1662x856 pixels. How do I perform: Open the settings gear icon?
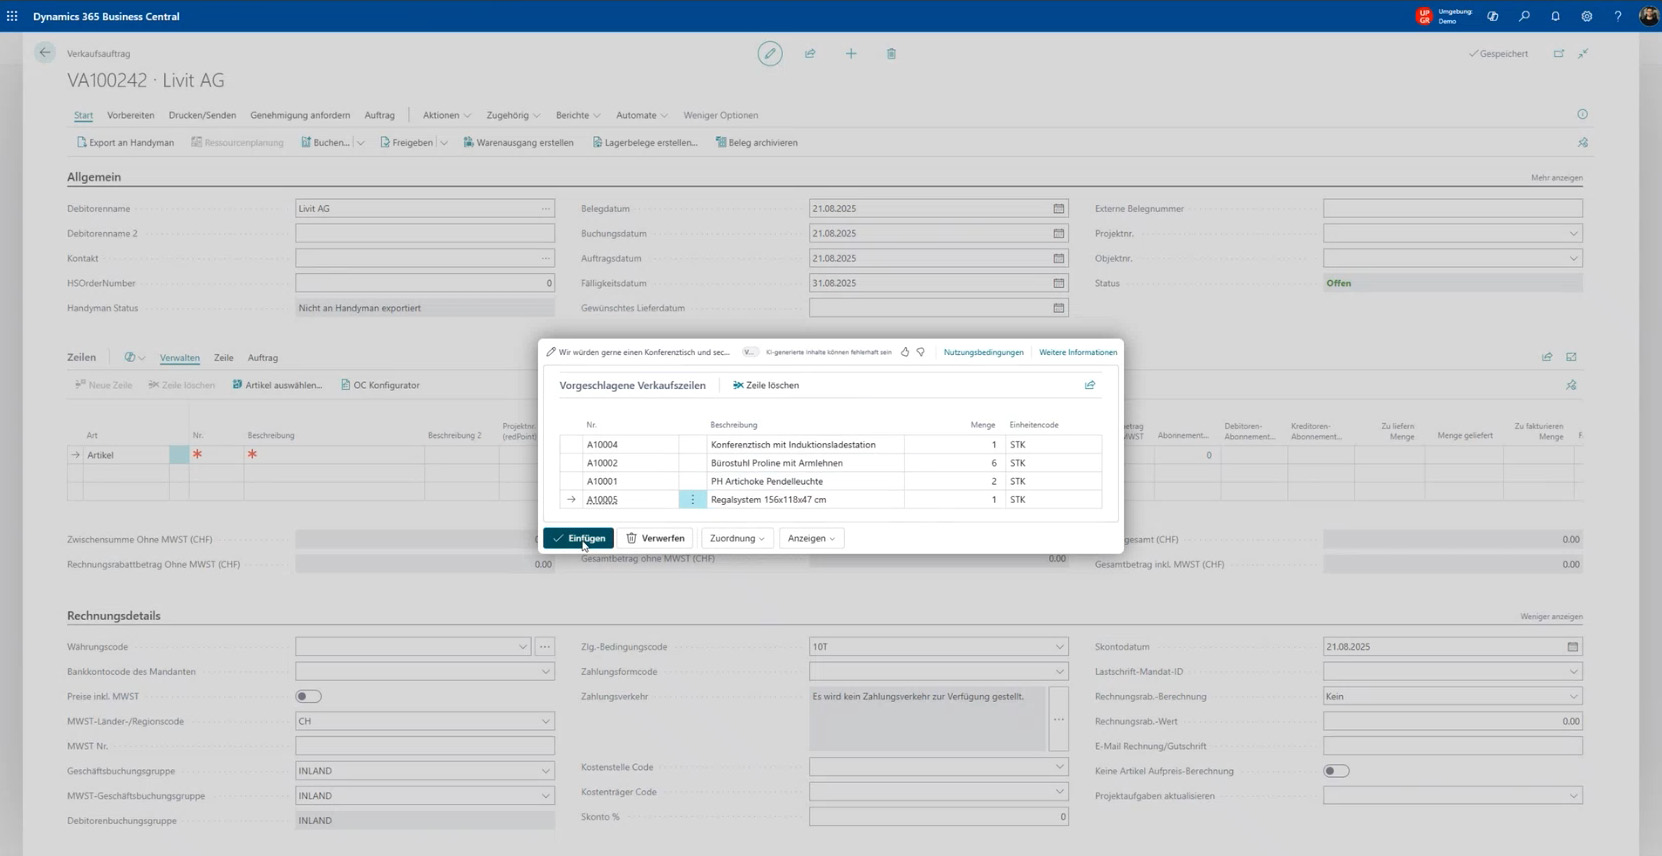click(x=1586, y=16)
